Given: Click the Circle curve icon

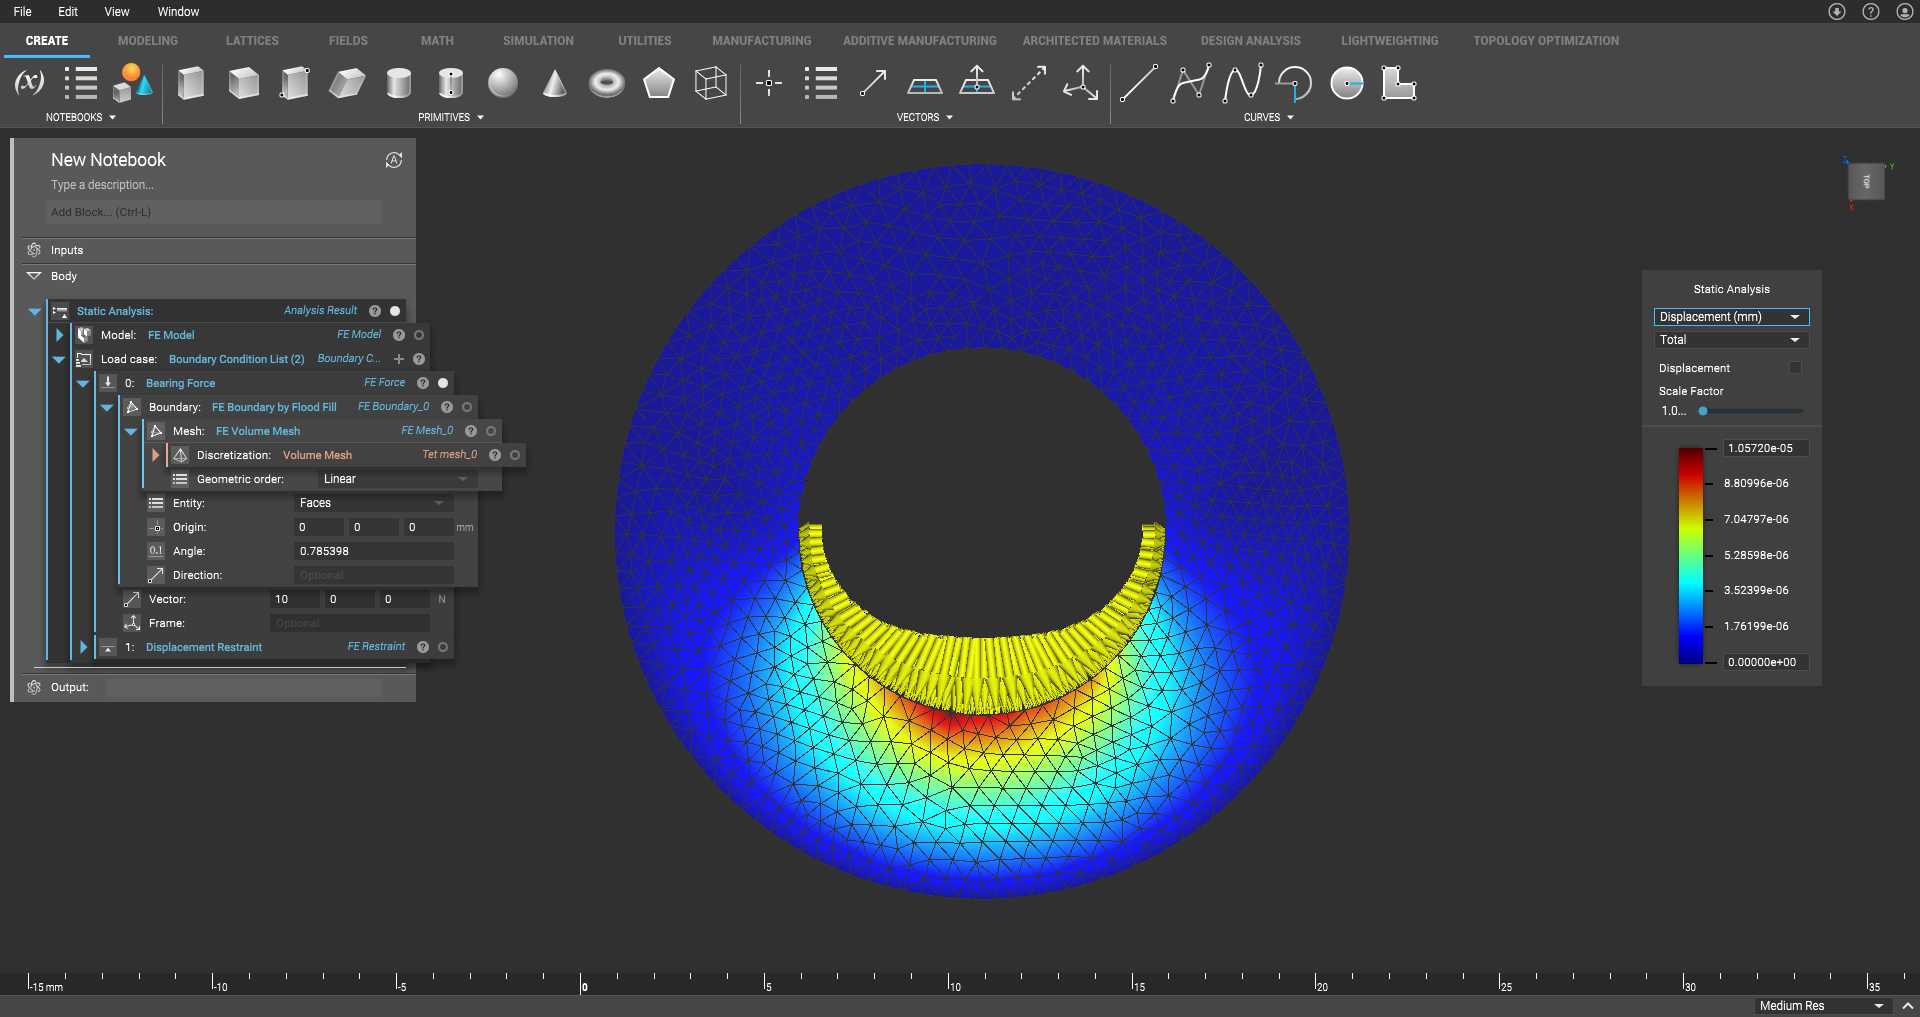Looking at the screenshot, I should 1347,84.
